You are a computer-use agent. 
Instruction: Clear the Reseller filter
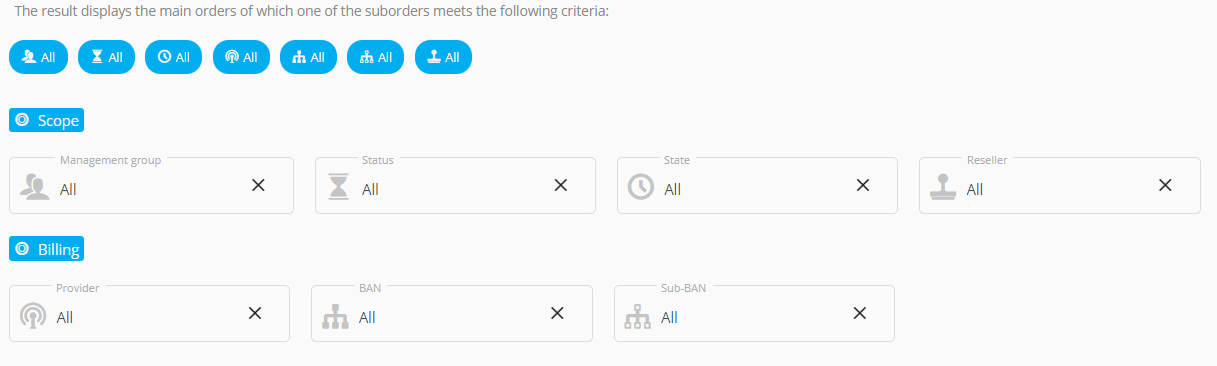click(x=1165, y=185)
